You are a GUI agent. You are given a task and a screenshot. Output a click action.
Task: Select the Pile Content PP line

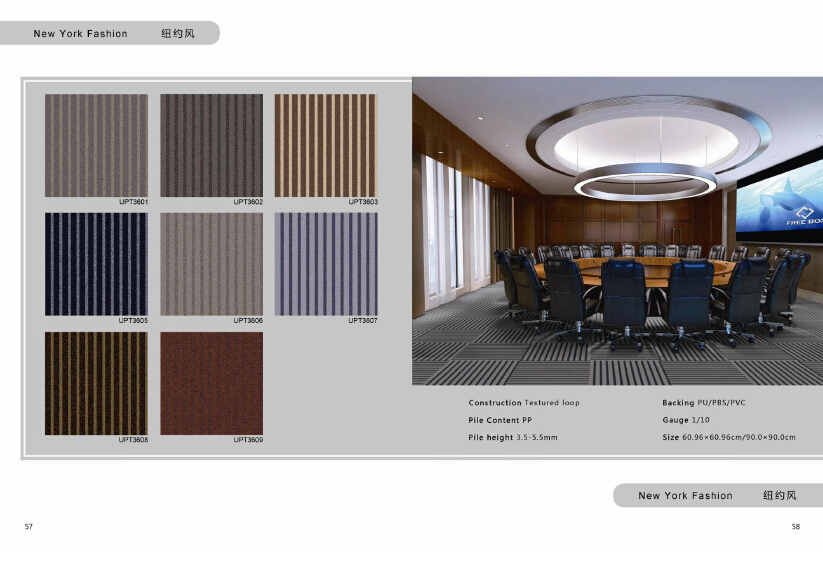494,421
